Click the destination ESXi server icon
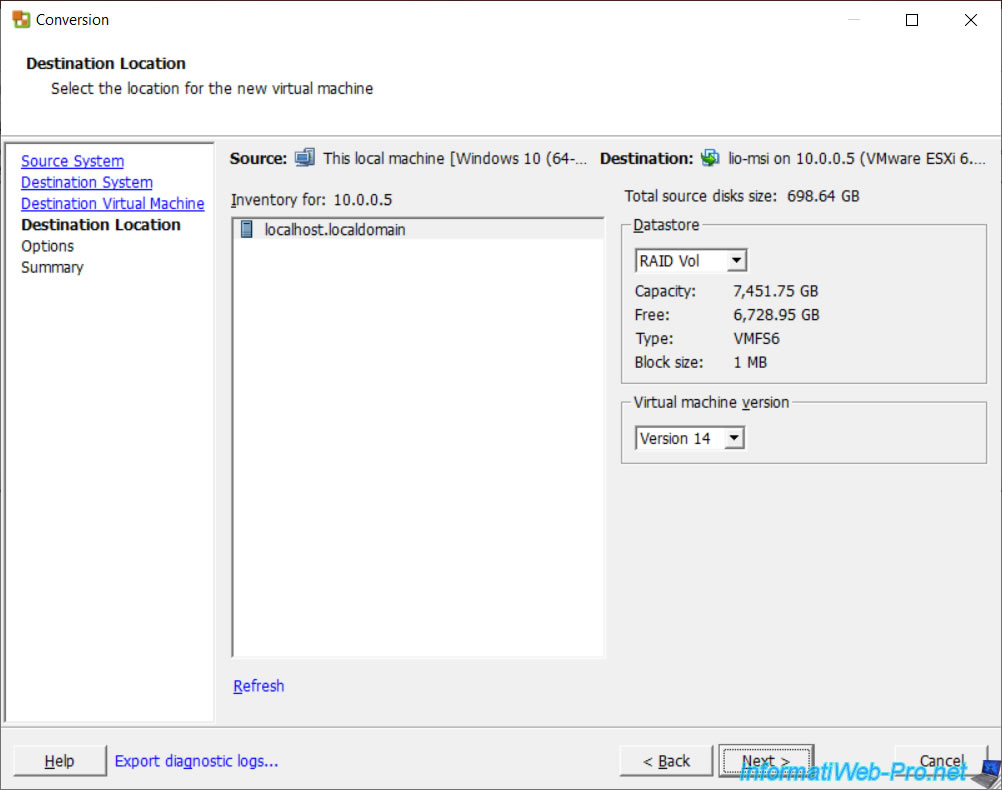Screen dimensions: 1002x790 [710, 158]
